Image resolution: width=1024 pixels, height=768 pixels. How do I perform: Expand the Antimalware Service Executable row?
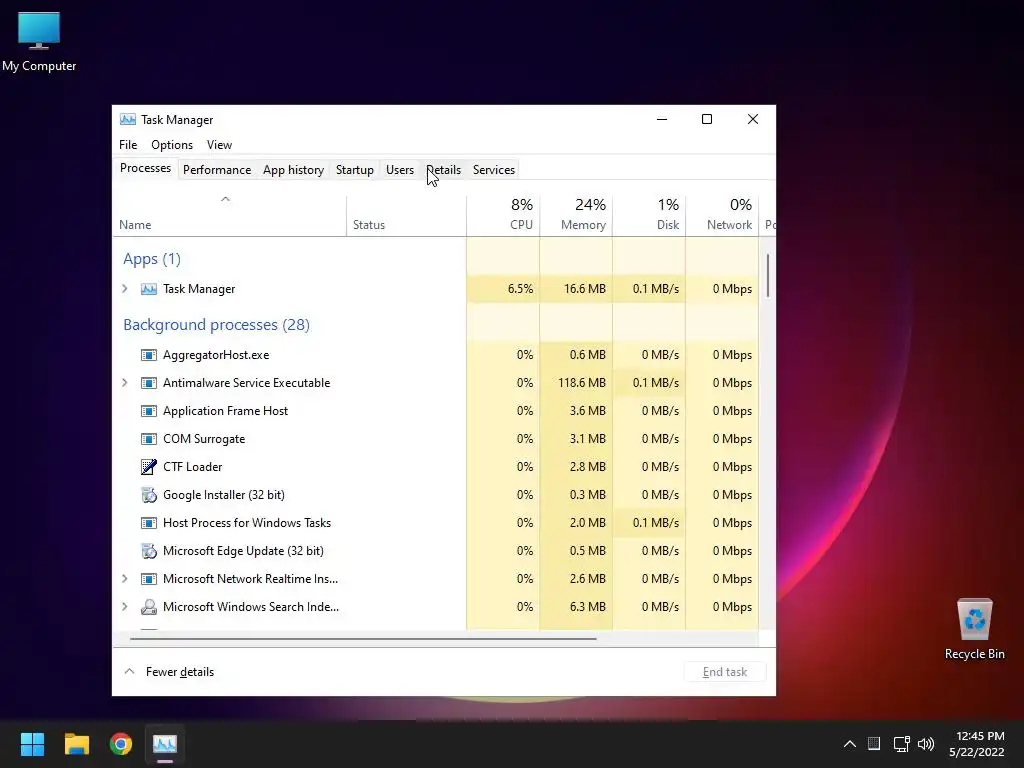tap(125, 383)
